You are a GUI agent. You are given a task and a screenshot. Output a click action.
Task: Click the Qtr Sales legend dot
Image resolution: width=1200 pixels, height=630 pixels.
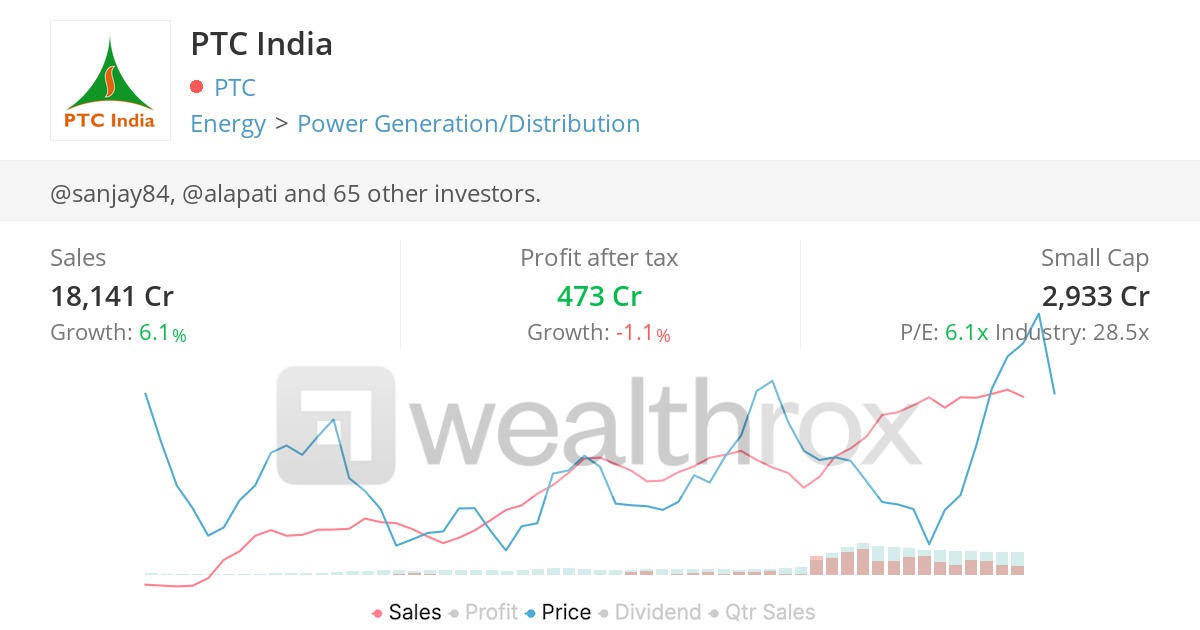point(712,611)
